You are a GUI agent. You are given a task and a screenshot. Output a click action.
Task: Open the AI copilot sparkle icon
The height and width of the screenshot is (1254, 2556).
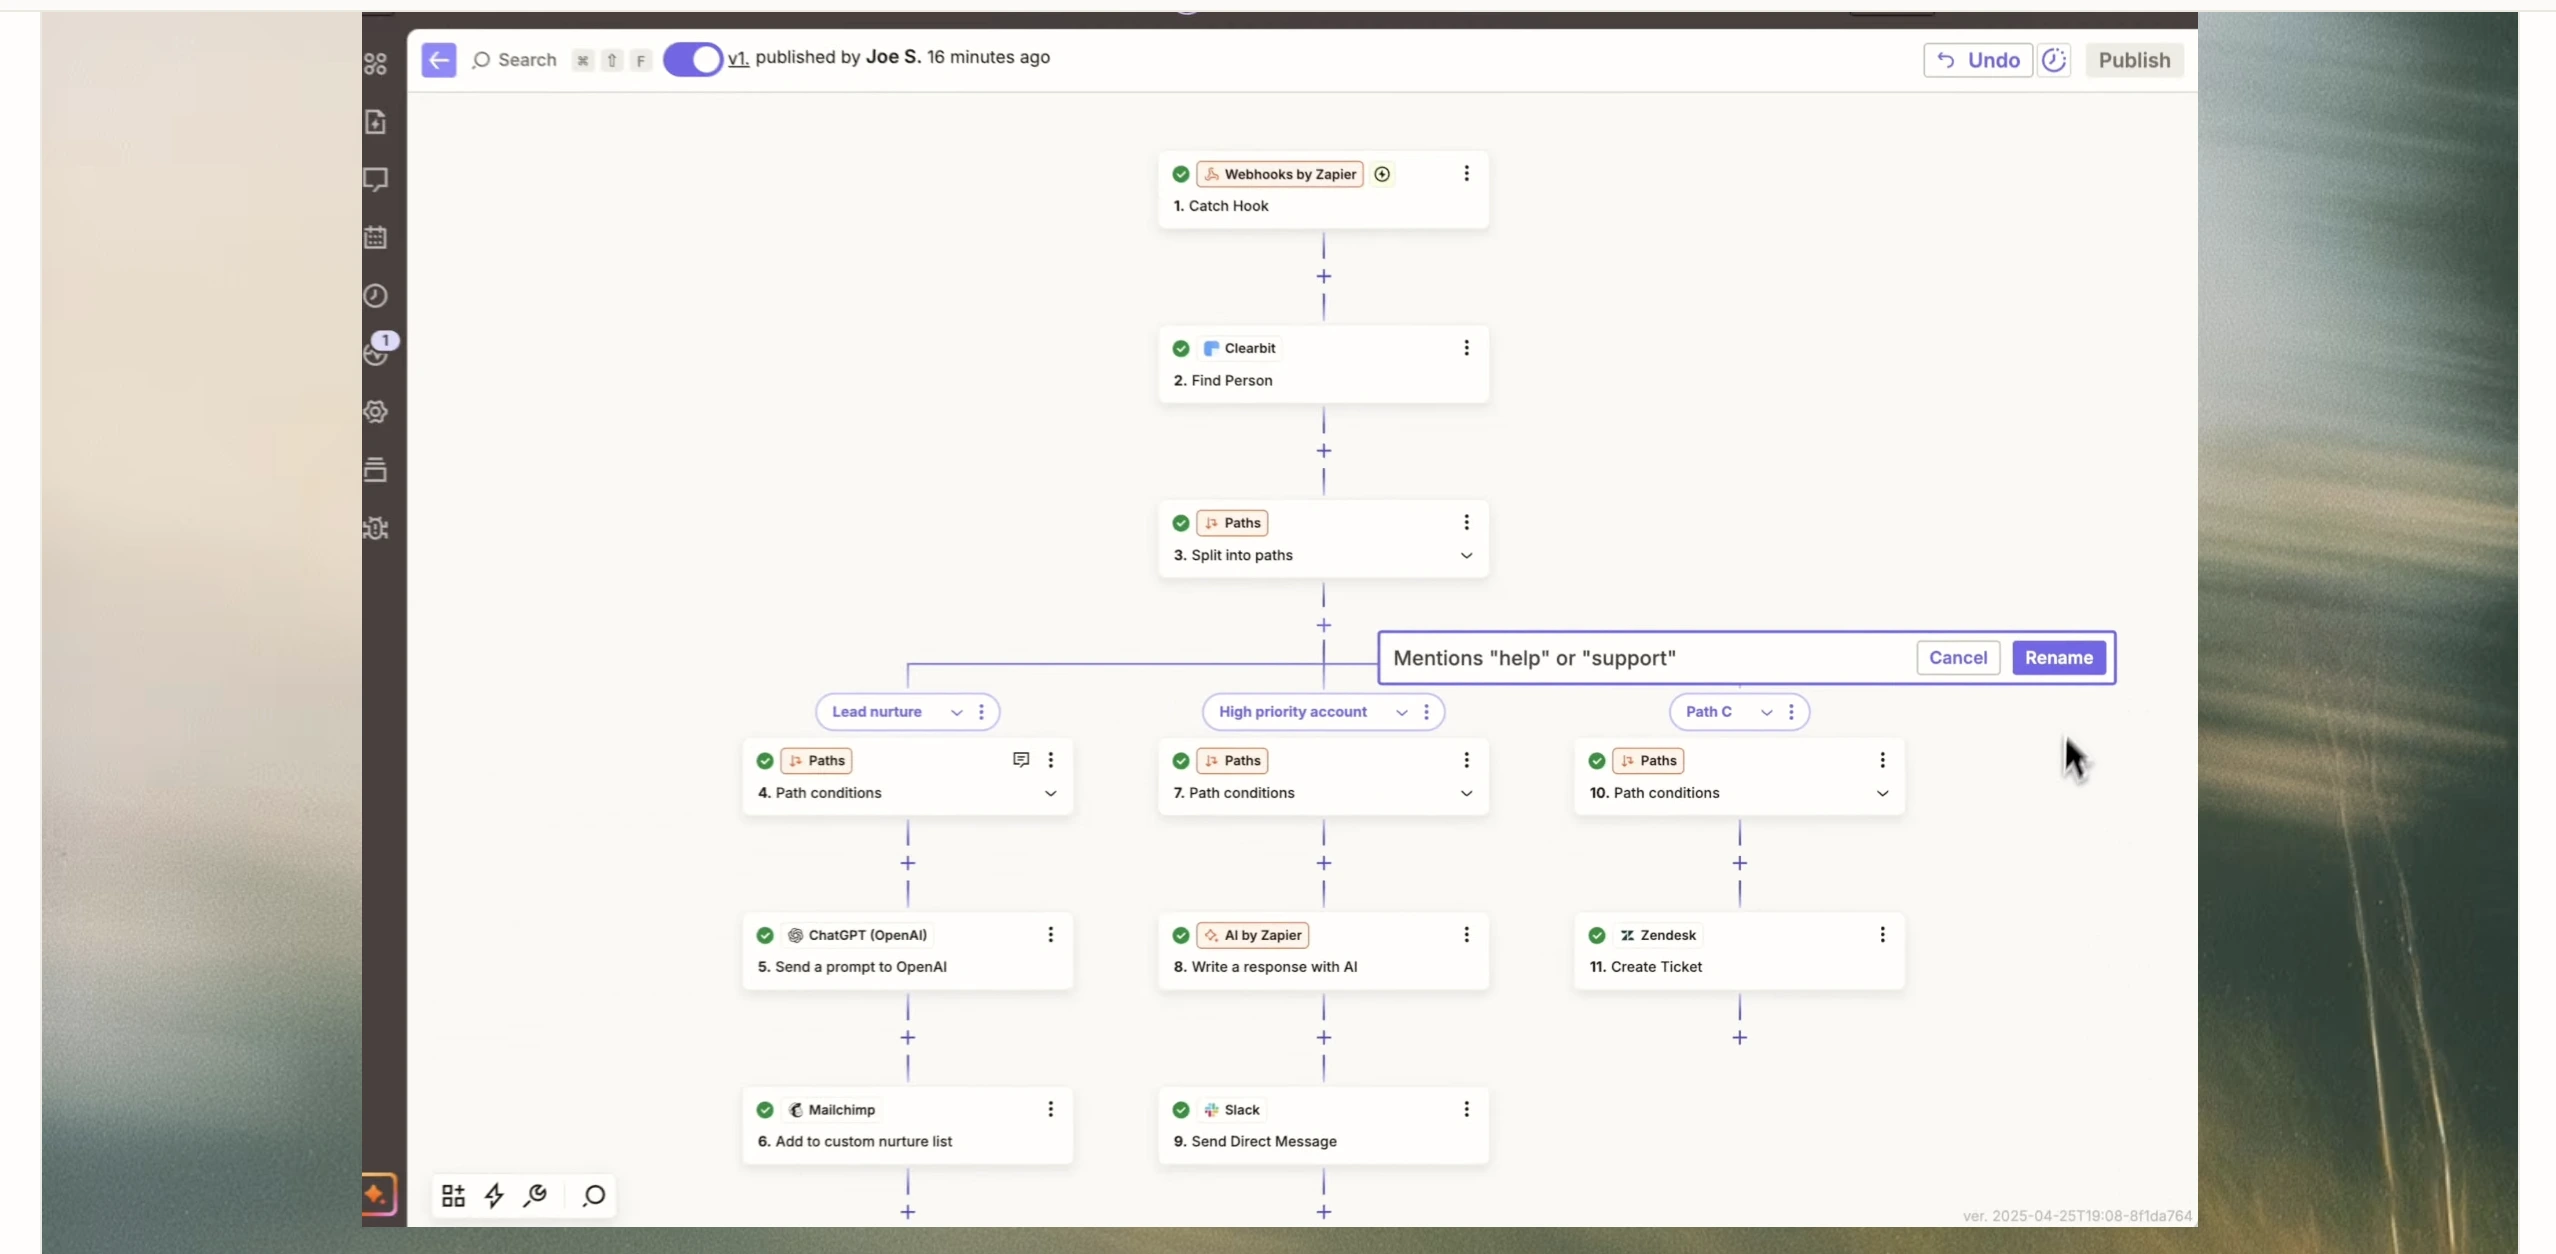pos(379,1194)
